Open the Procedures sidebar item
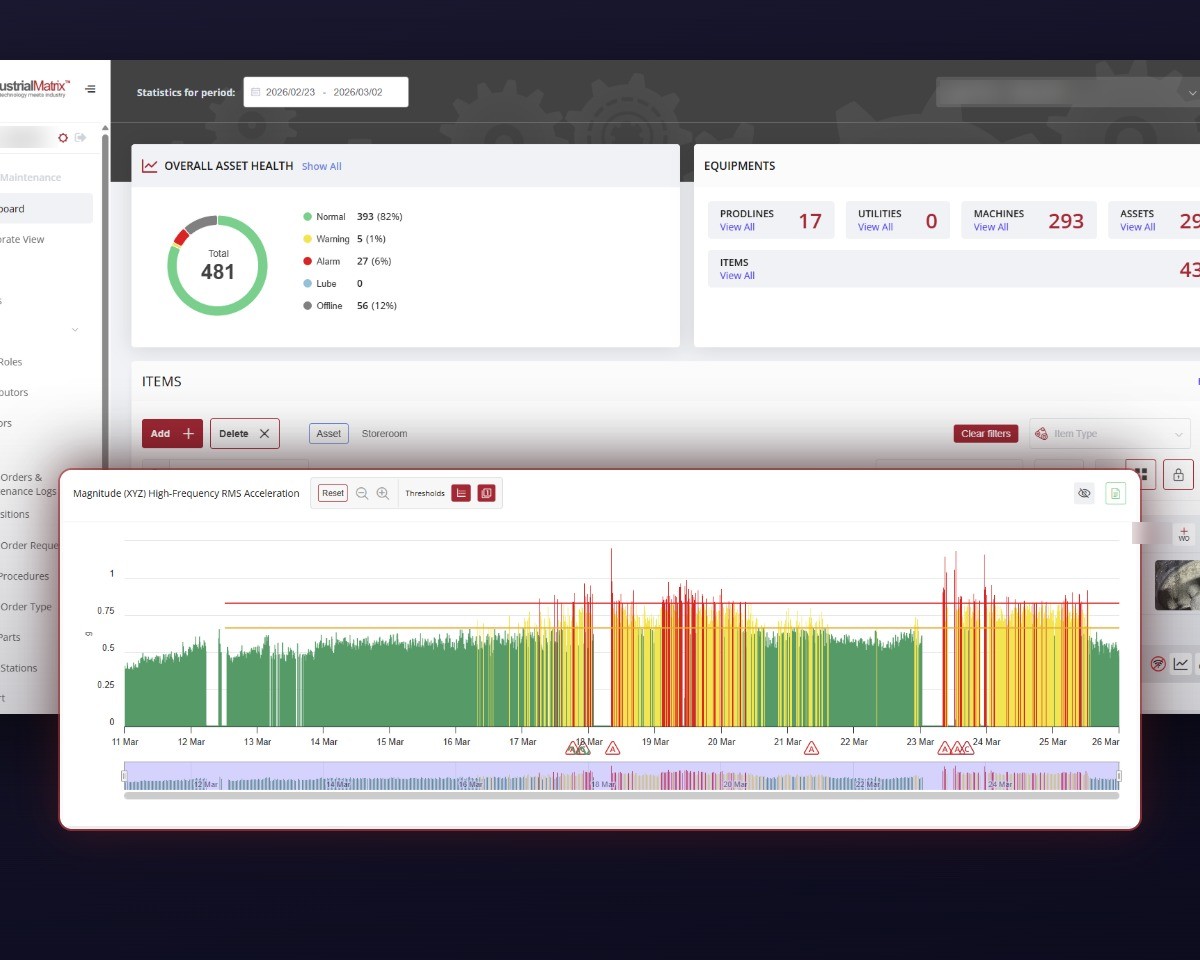The height and width of the screenshot is (960, 1200). point(25,576)
